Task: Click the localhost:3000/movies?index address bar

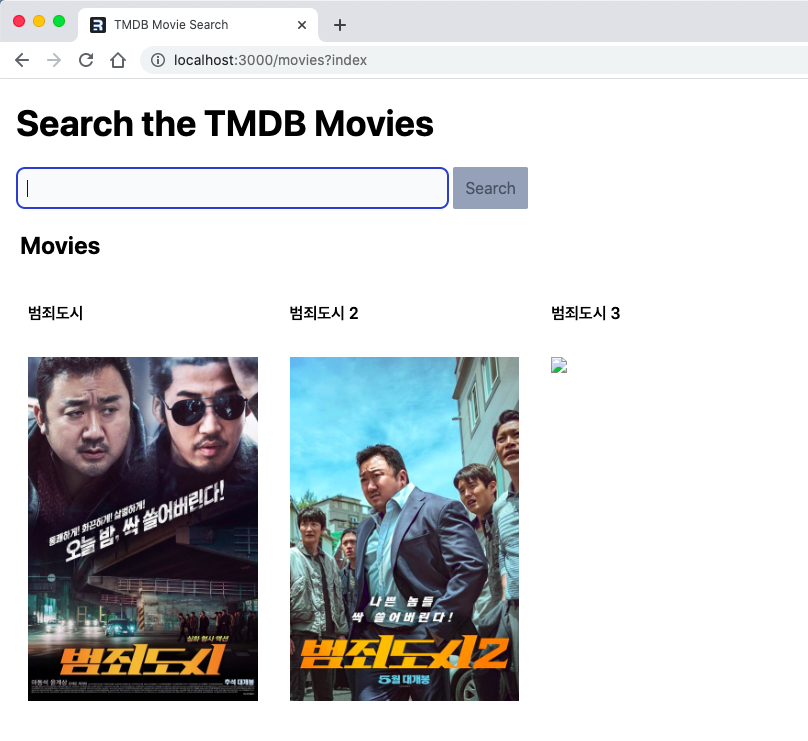Action: point(474,60)
